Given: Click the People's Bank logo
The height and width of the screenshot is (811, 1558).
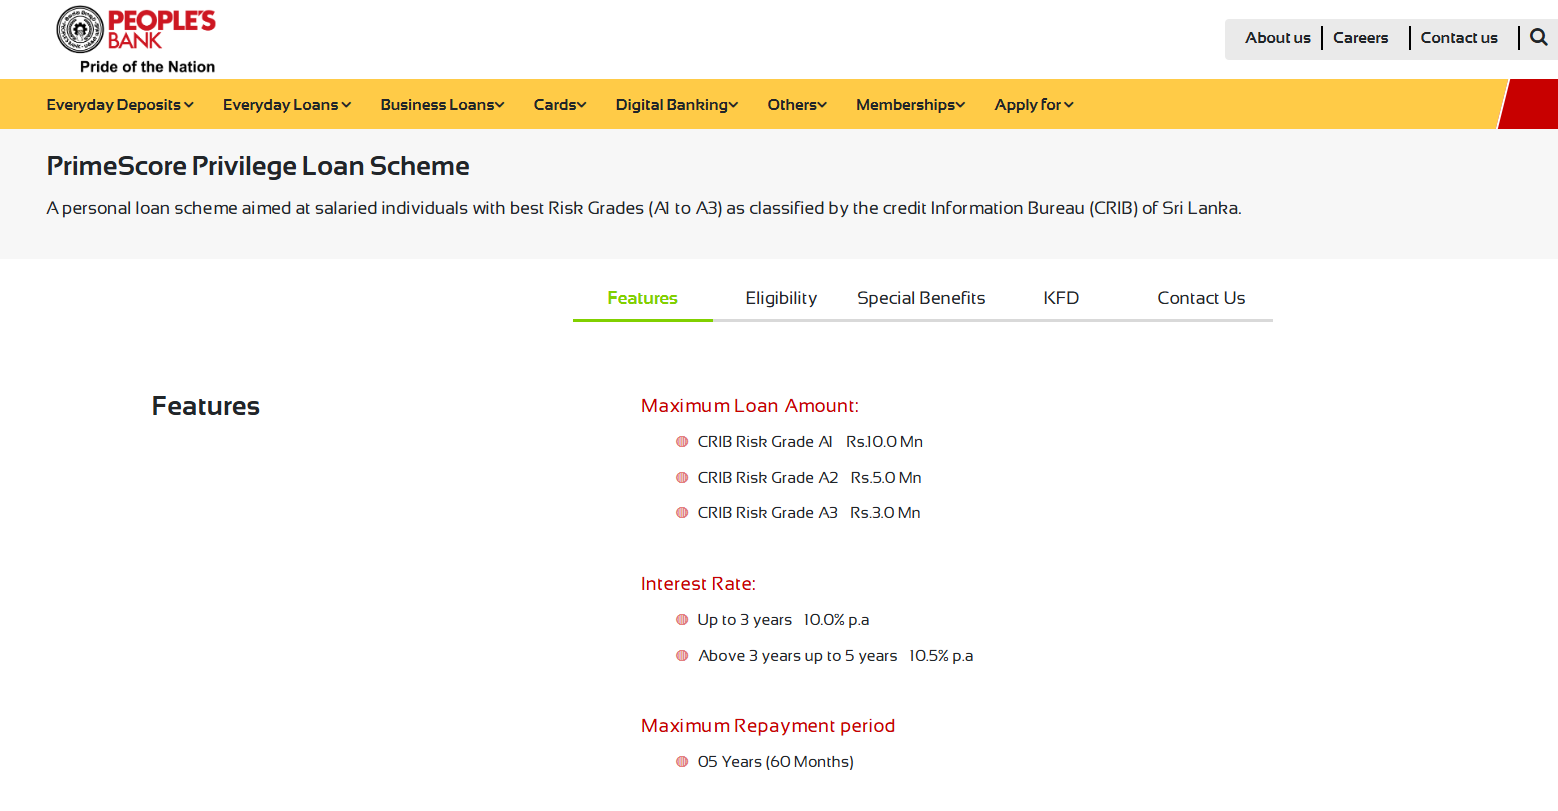Looking at the screenshot, I should point(136,30).
